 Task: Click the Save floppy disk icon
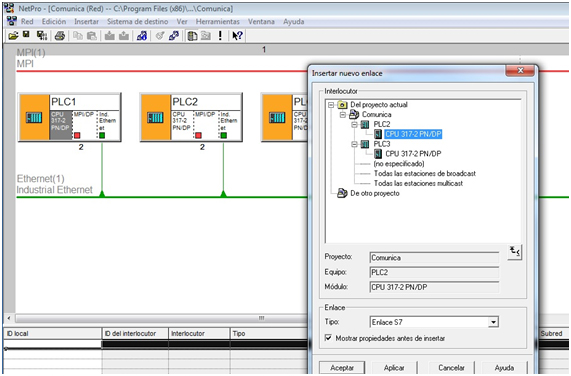[26, 35]
